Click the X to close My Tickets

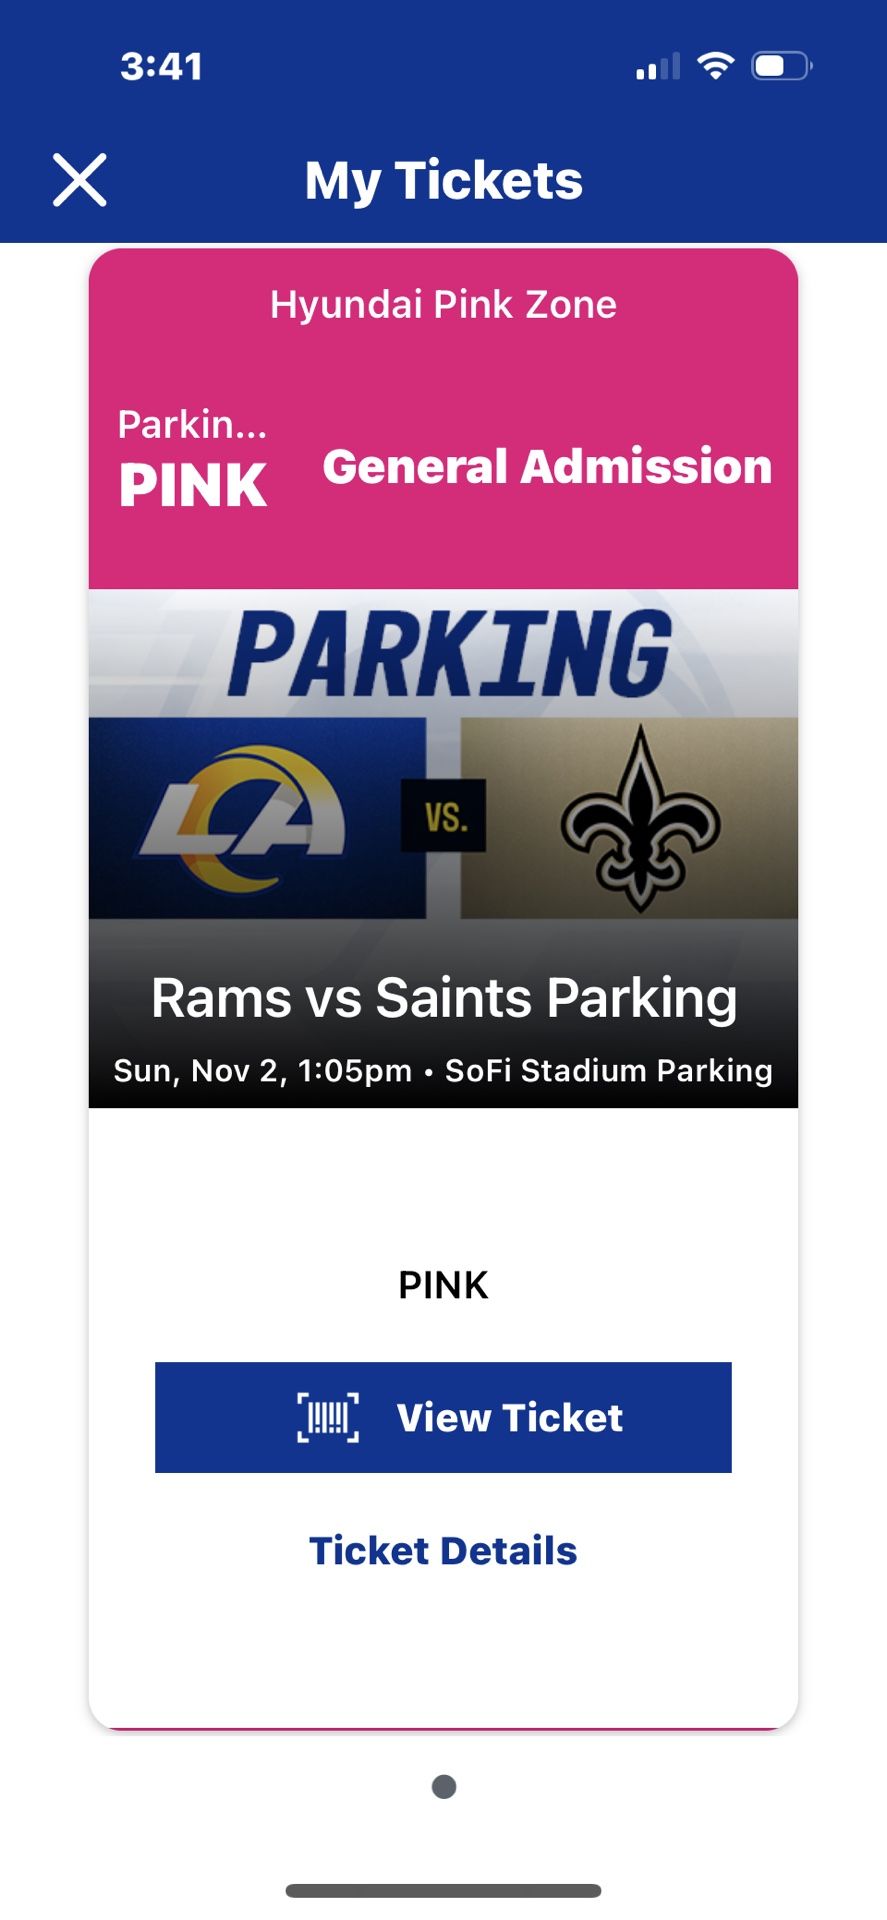coord(80,180)
